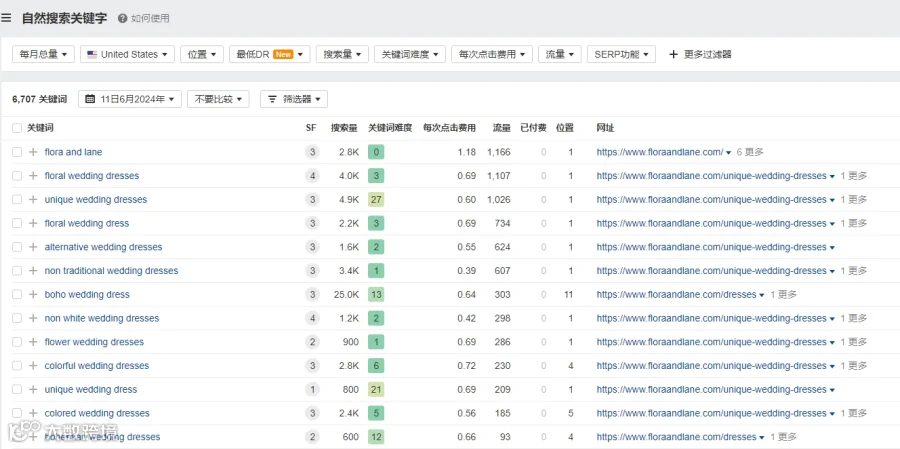Click SF badge 1 for unique wedding dress

312,389
